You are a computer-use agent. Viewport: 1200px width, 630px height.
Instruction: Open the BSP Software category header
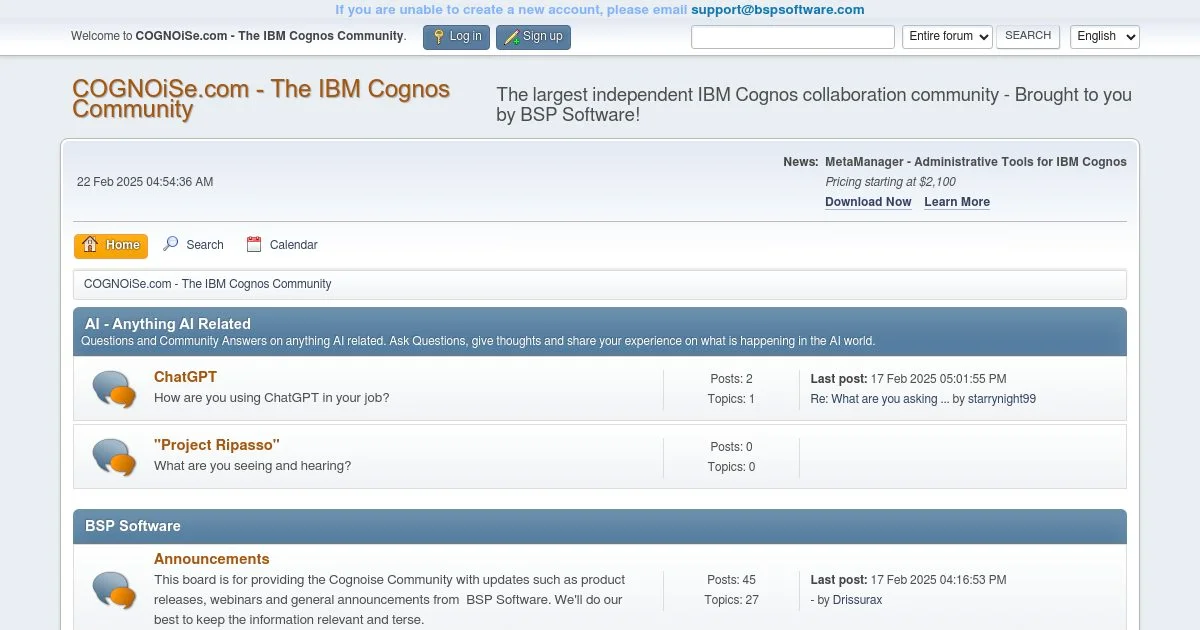133,526
